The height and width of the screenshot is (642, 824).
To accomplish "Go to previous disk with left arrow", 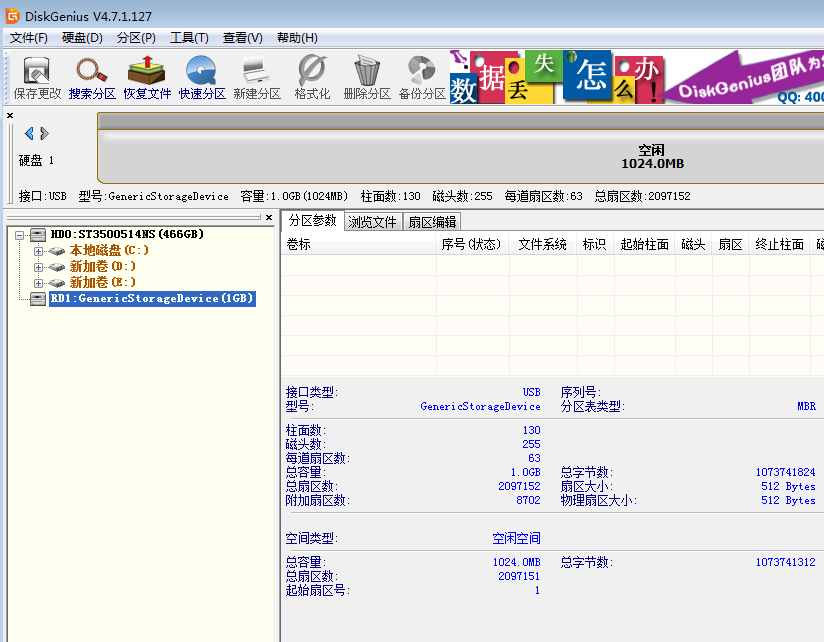I will [x=29, y=133].
